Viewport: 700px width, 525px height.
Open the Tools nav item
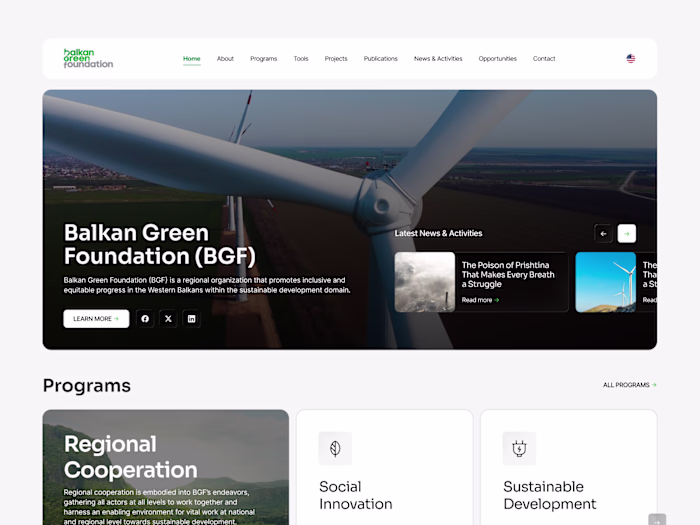(x=301, y=58)
